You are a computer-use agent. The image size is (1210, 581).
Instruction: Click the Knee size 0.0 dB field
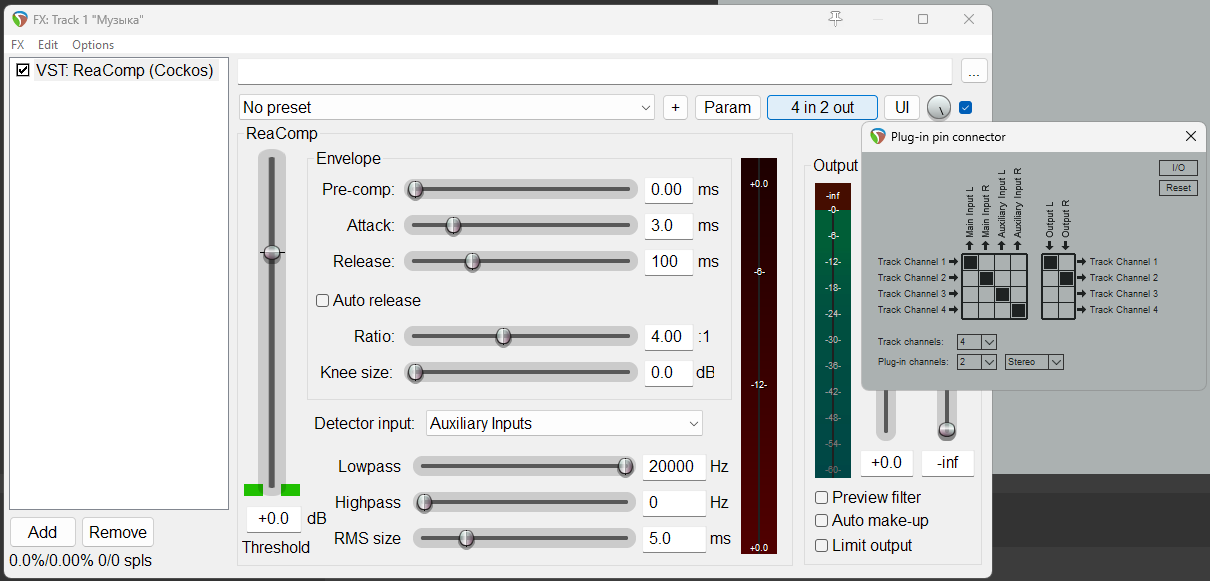pyautogui.click(x=668, y=372)
